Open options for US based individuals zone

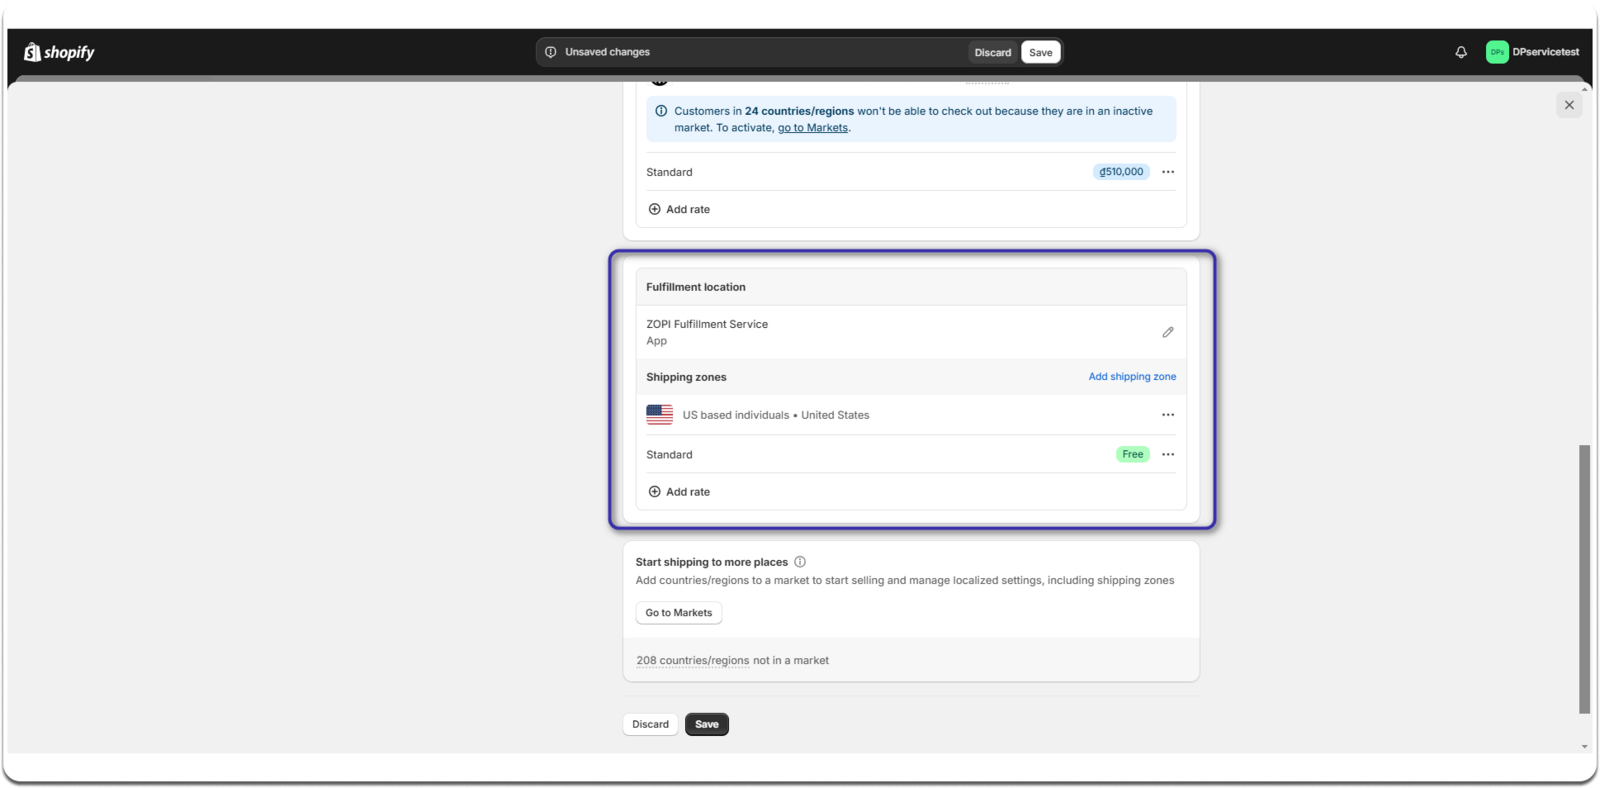pos(1168,415)
